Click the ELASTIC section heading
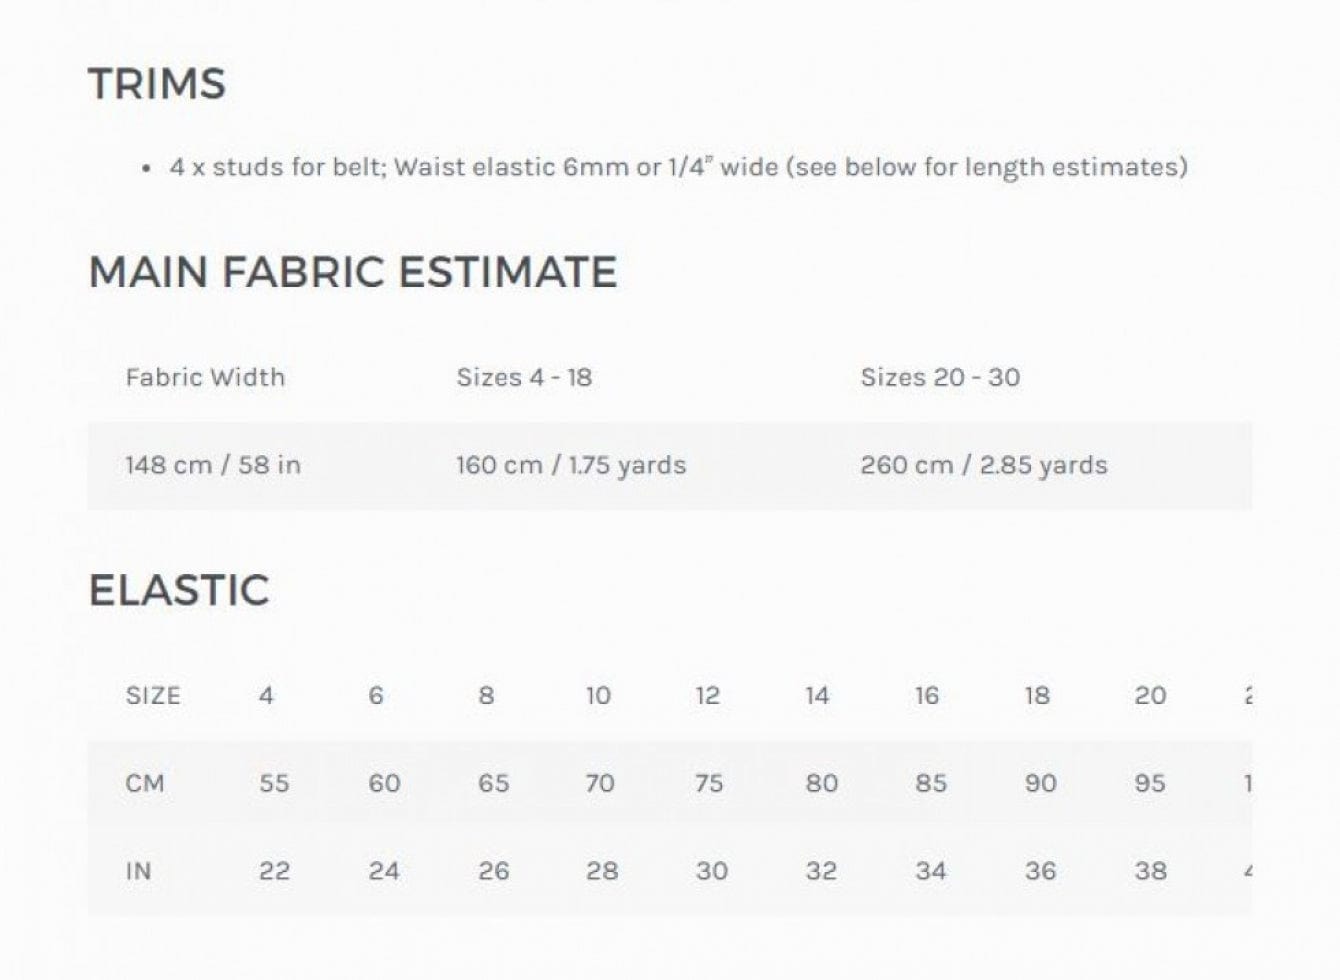This screenshot has height=980, width=1340. [x=179, y=591]
